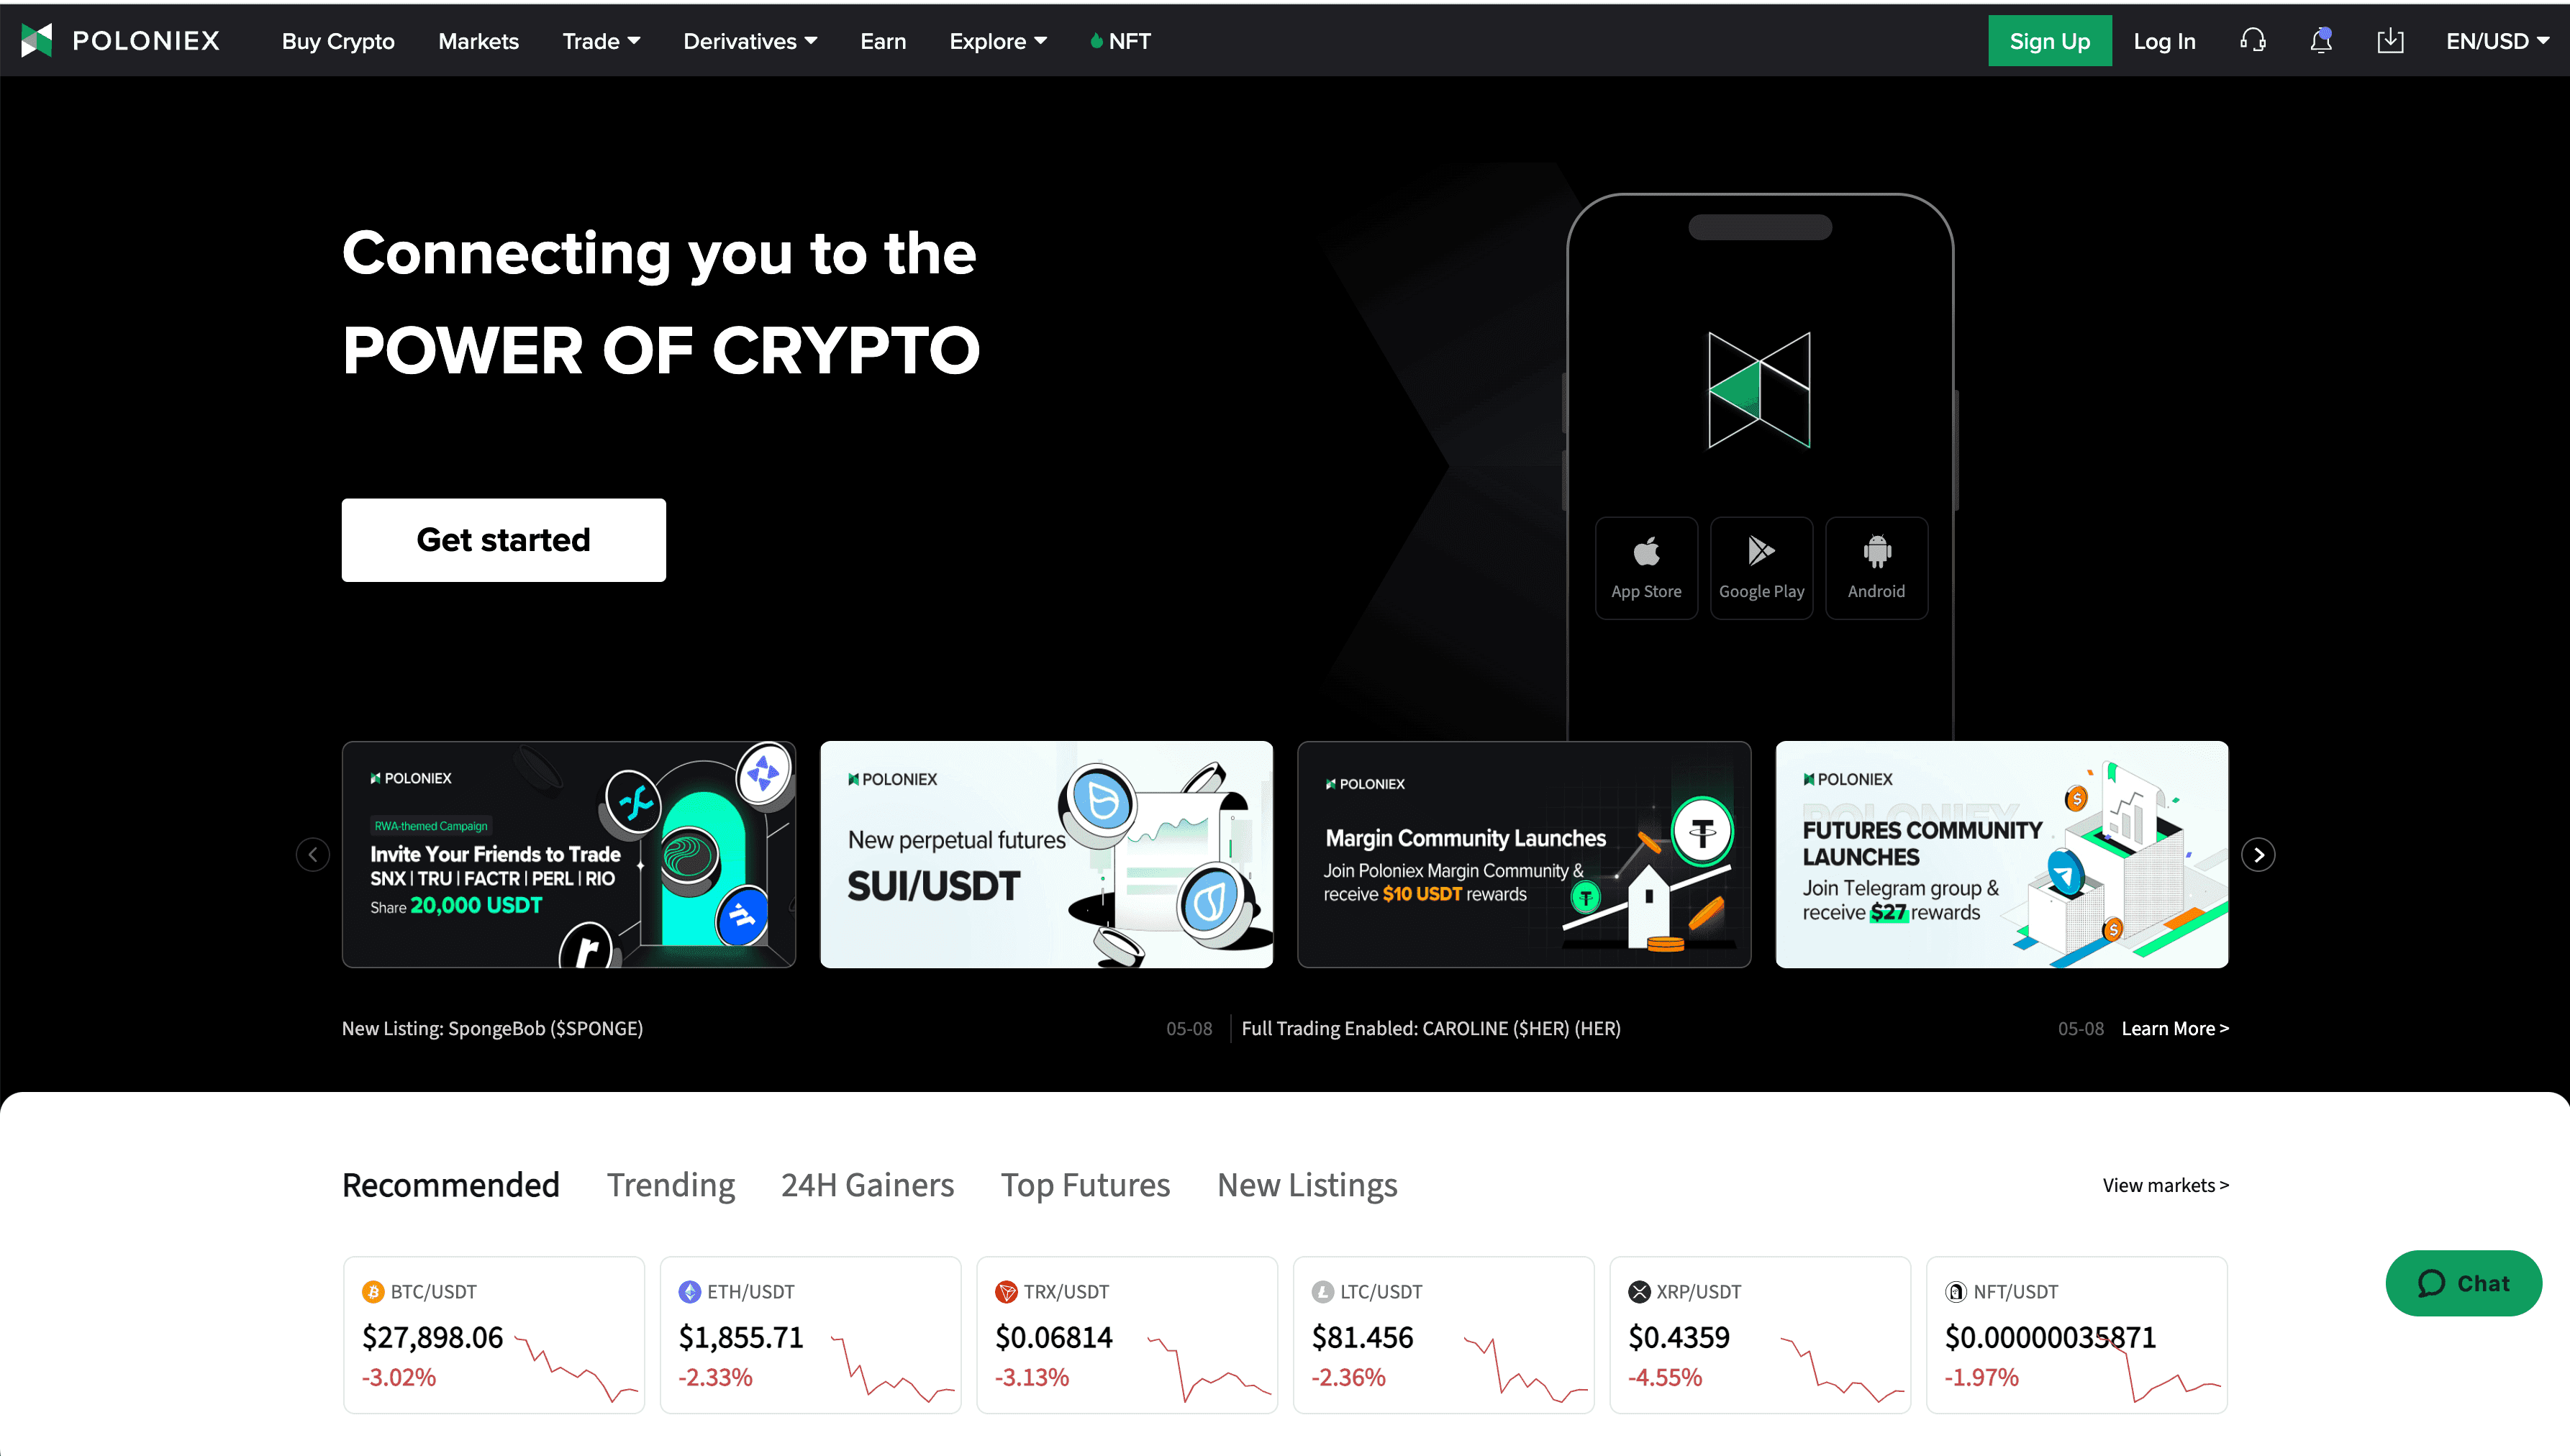Click the ETH/USDT price $1,855.71
Screen dimensions: 2570x1456
[741, 1337]
